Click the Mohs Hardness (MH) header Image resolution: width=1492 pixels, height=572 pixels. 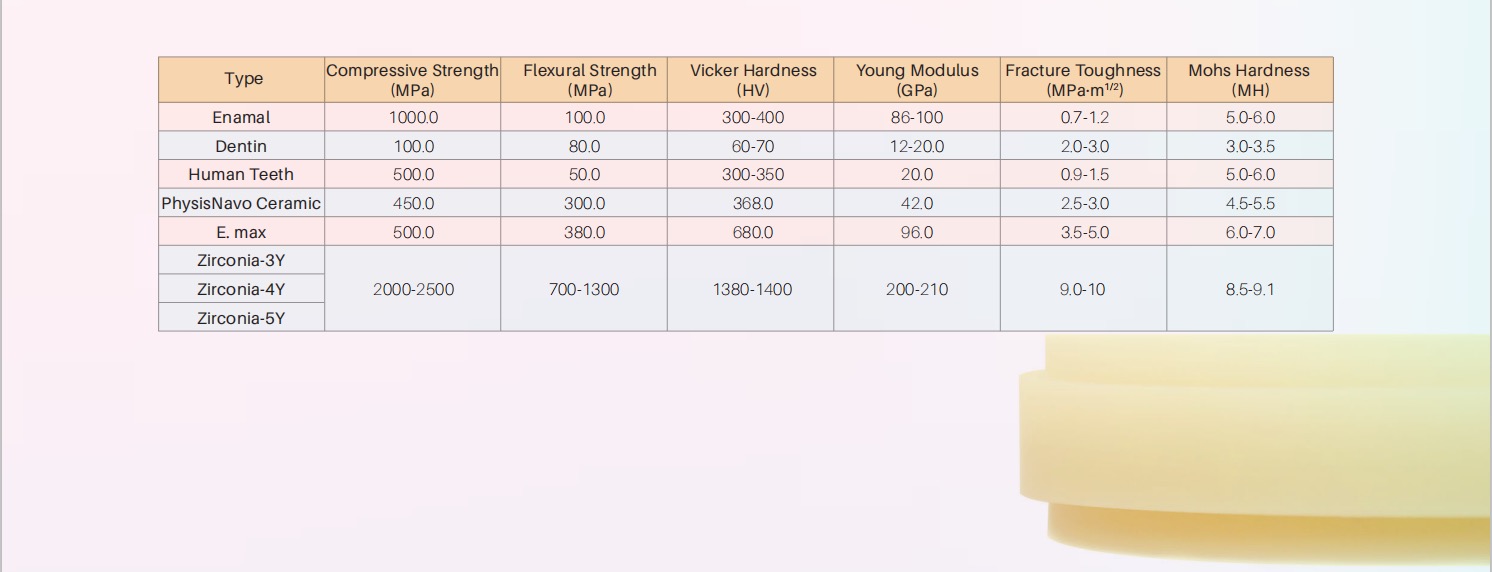pyautogui.click(x=1250, y=80)
